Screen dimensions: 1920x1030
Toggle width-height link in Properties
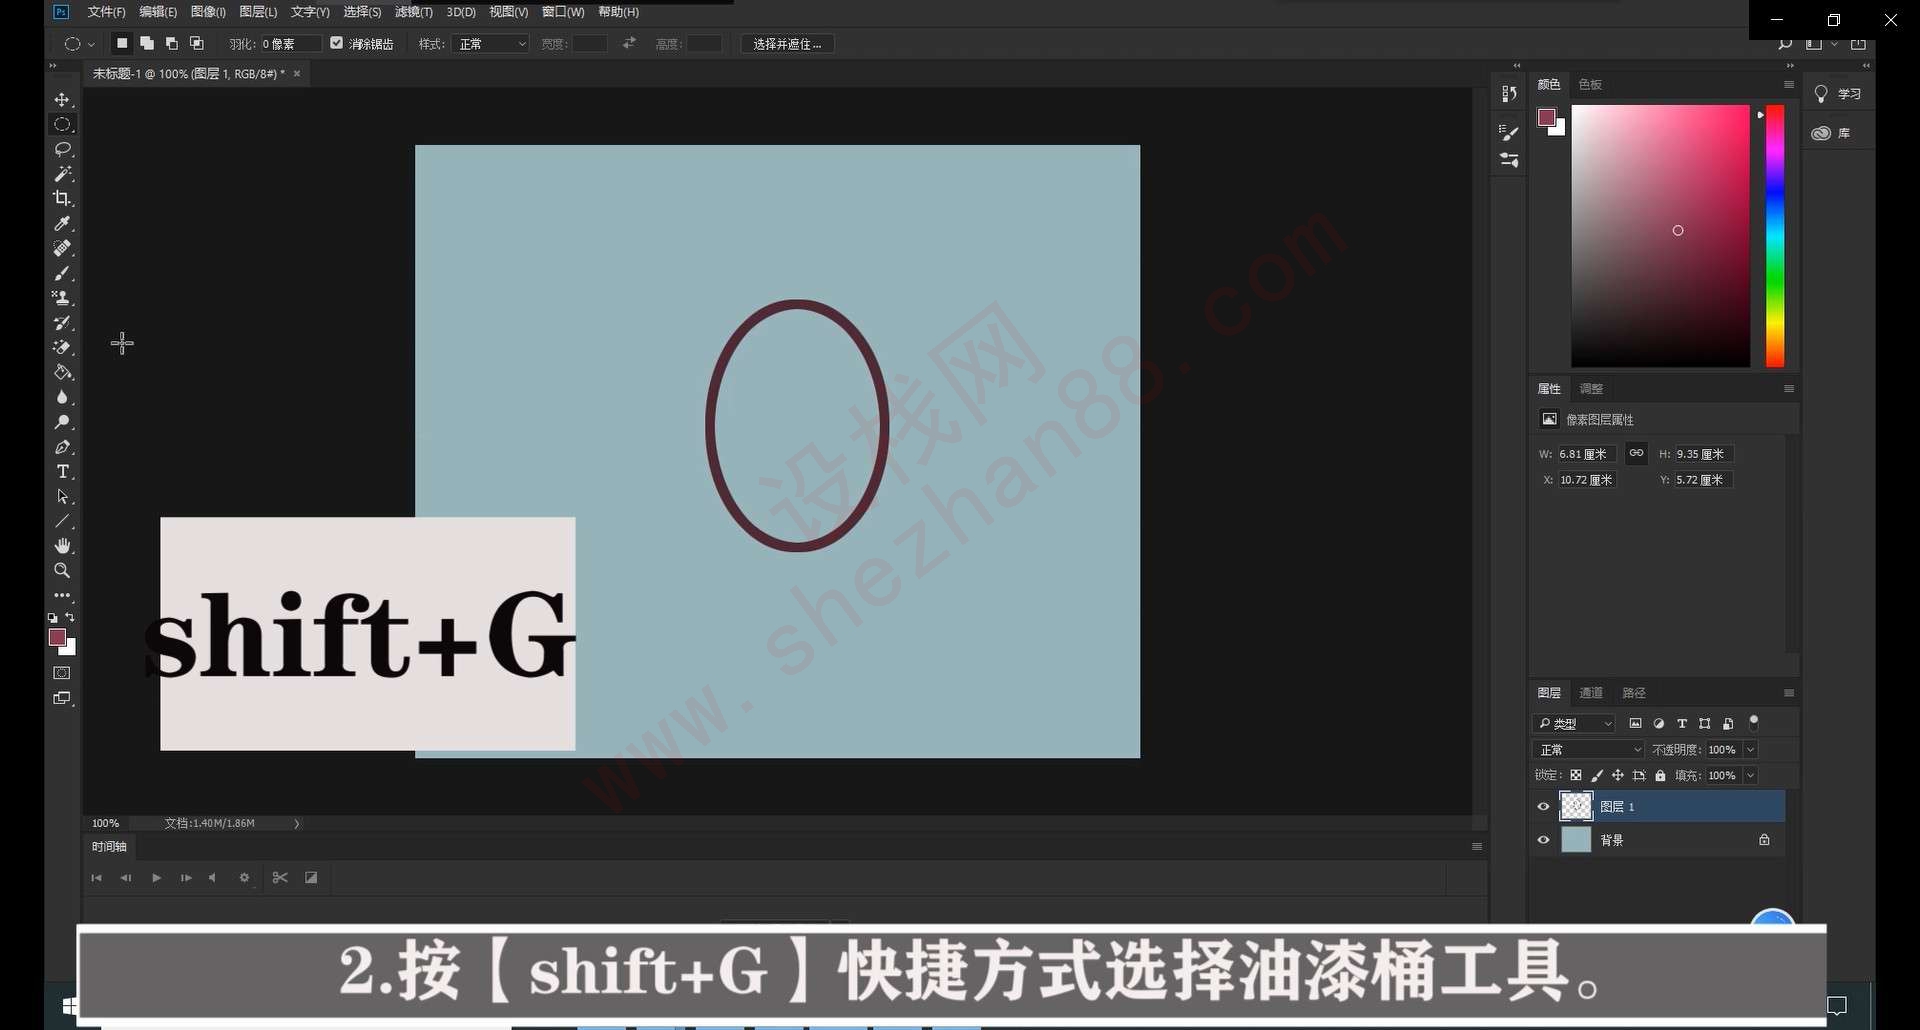[1636, 453]
